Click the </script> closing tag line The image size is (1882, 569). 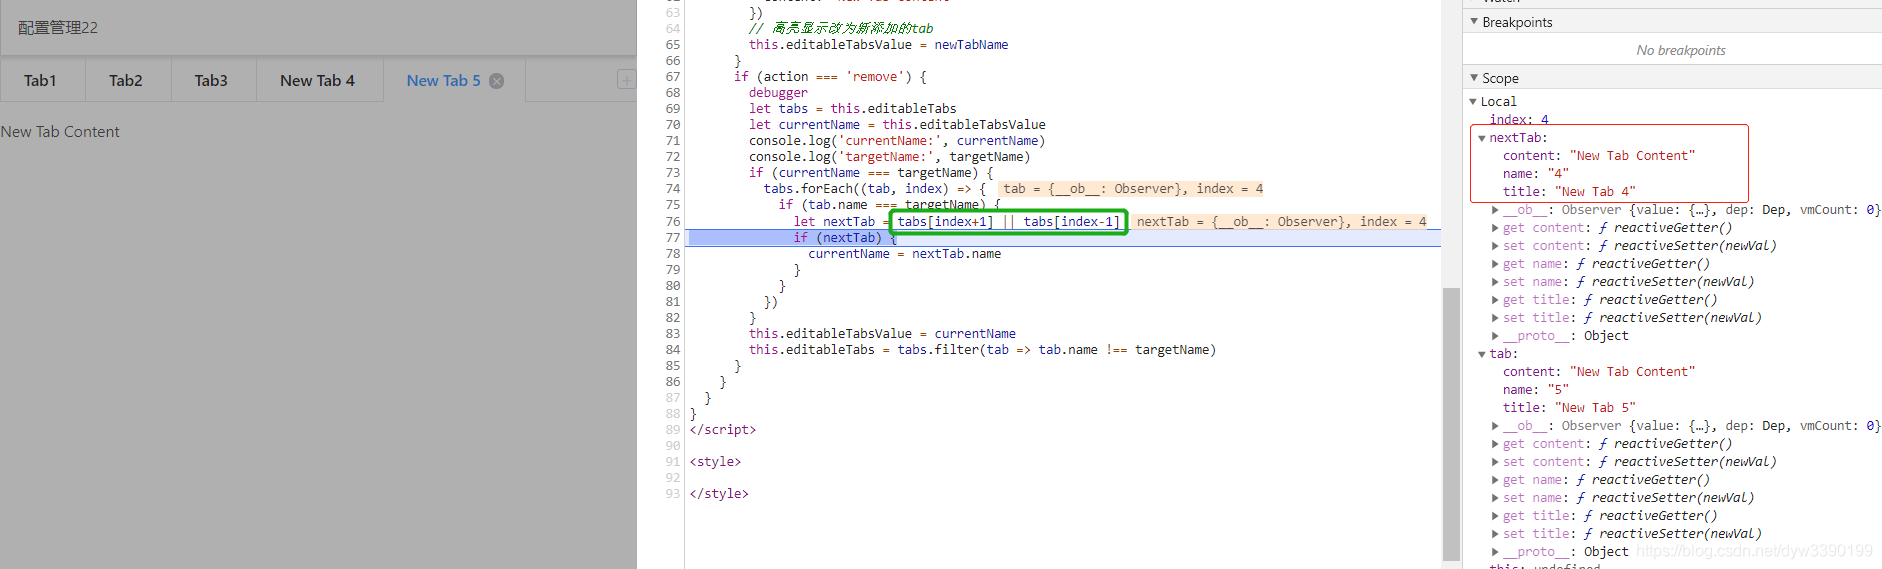coord(723,430)
